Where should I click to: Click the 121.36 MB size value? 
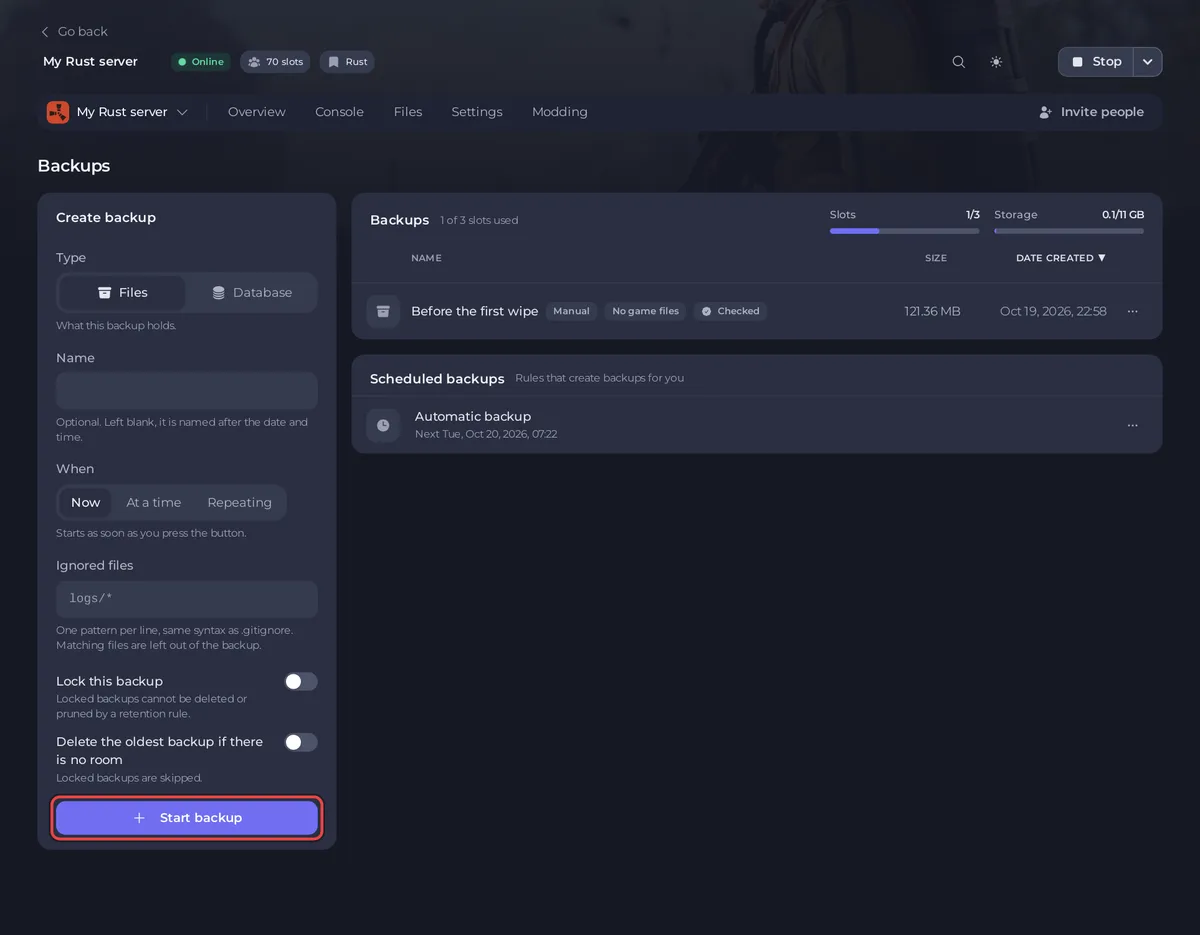932,311
